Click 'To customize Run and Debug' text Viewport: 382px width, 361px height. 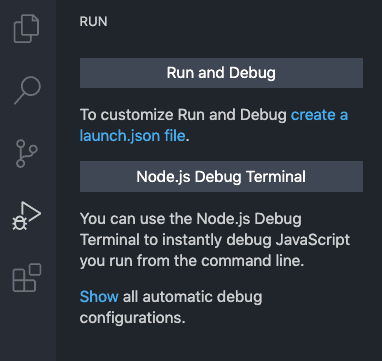(183, 115)
